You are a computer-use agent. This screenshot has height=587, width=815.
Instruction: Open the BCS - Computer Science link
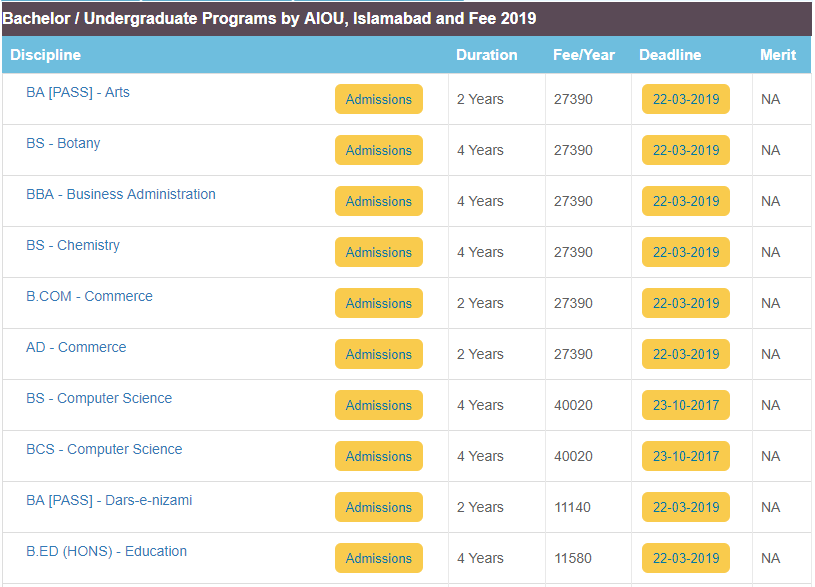pyautogui.click(x=104, y=449)
